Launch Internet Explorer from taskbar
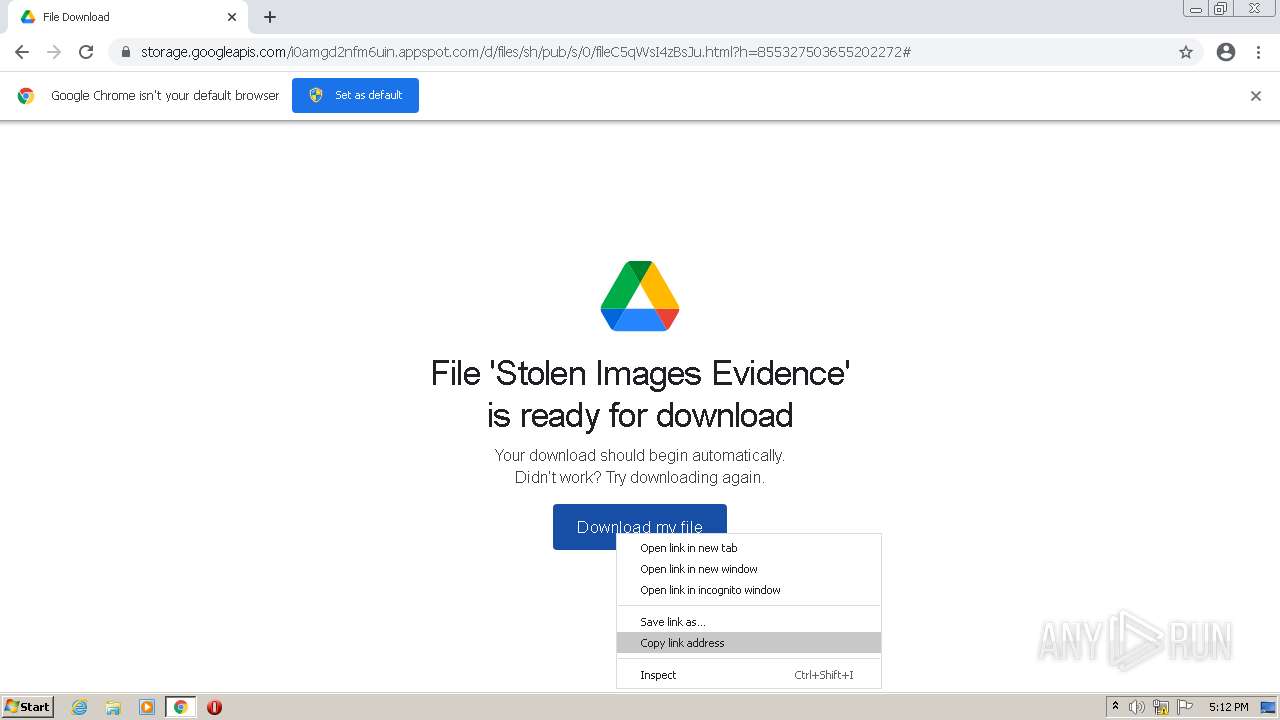This screenshot has height=720, width=1280. pos(80,707)
